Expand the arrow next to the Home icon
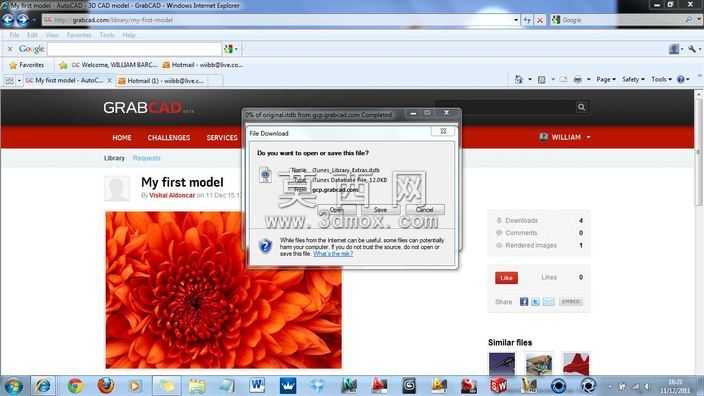The height and width of the screenshot is (396, 704). click(x=530, y=79)
